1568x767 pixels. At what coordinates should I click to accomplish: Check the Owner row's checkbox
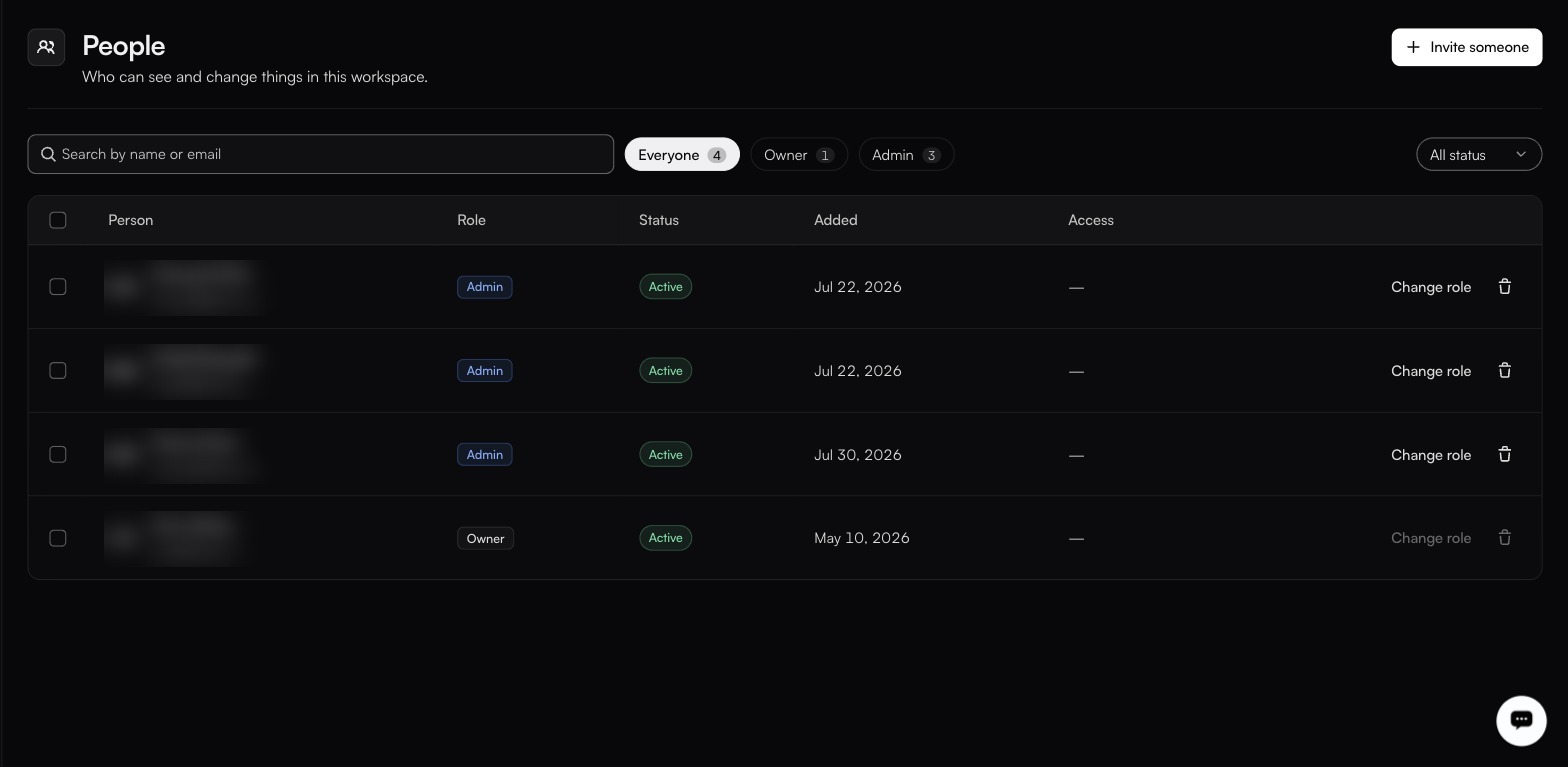click(x=58, y=538)
